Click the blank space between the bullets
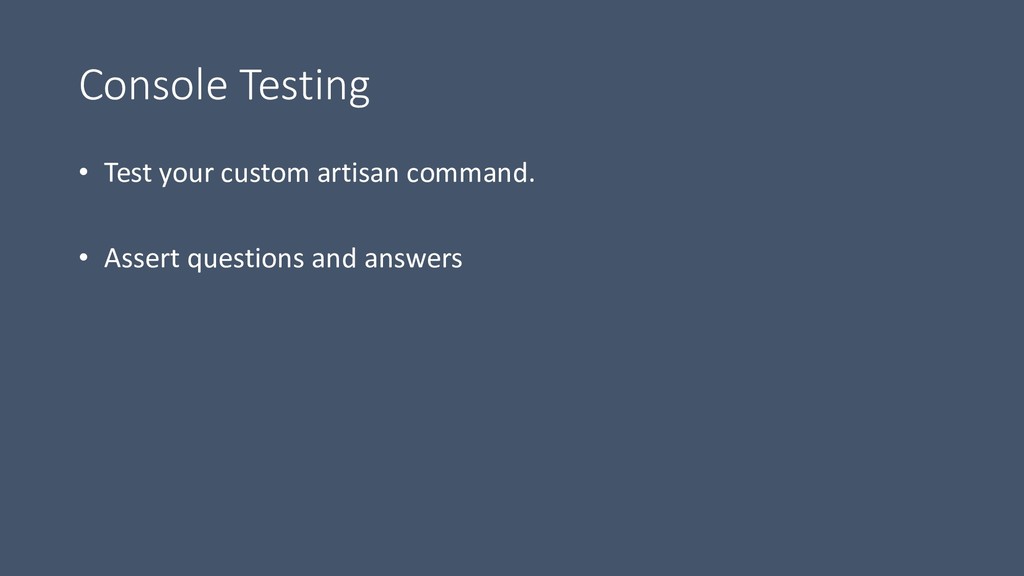Image resolution: width=1024 pixels, height=576 pixels. click(x=300, y=217)
